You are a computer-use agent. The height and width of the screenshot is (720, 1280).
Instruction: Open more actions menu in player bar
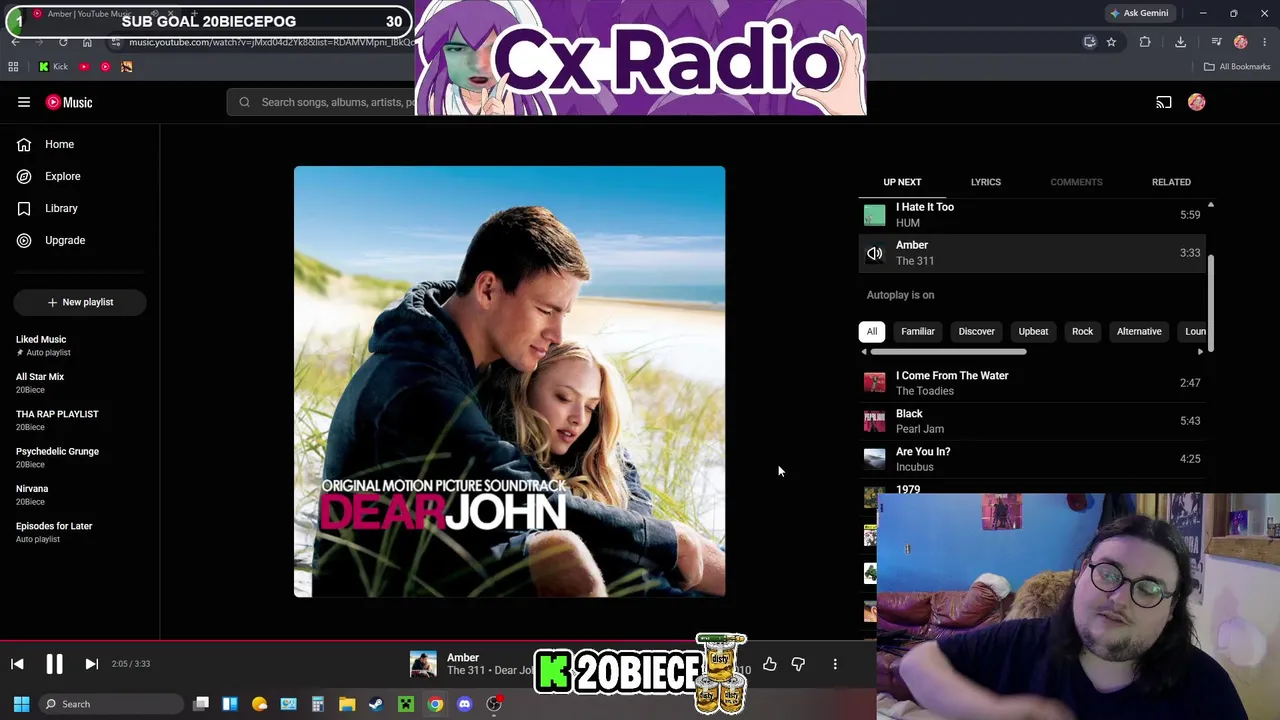pyautogui.click(x=835, y=664)
